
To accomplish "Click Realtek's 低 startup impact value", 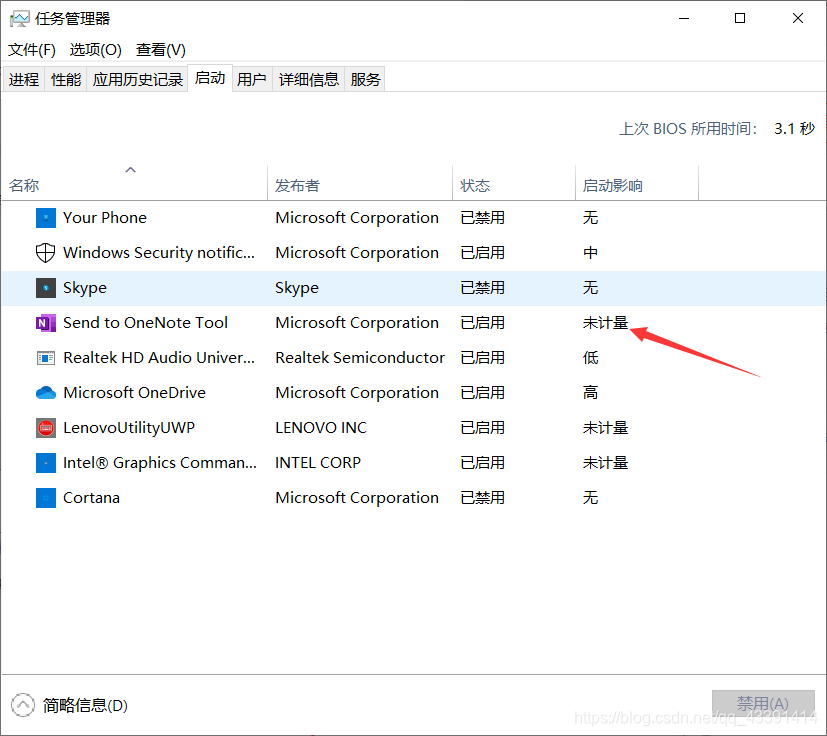I will click(590, 358).
